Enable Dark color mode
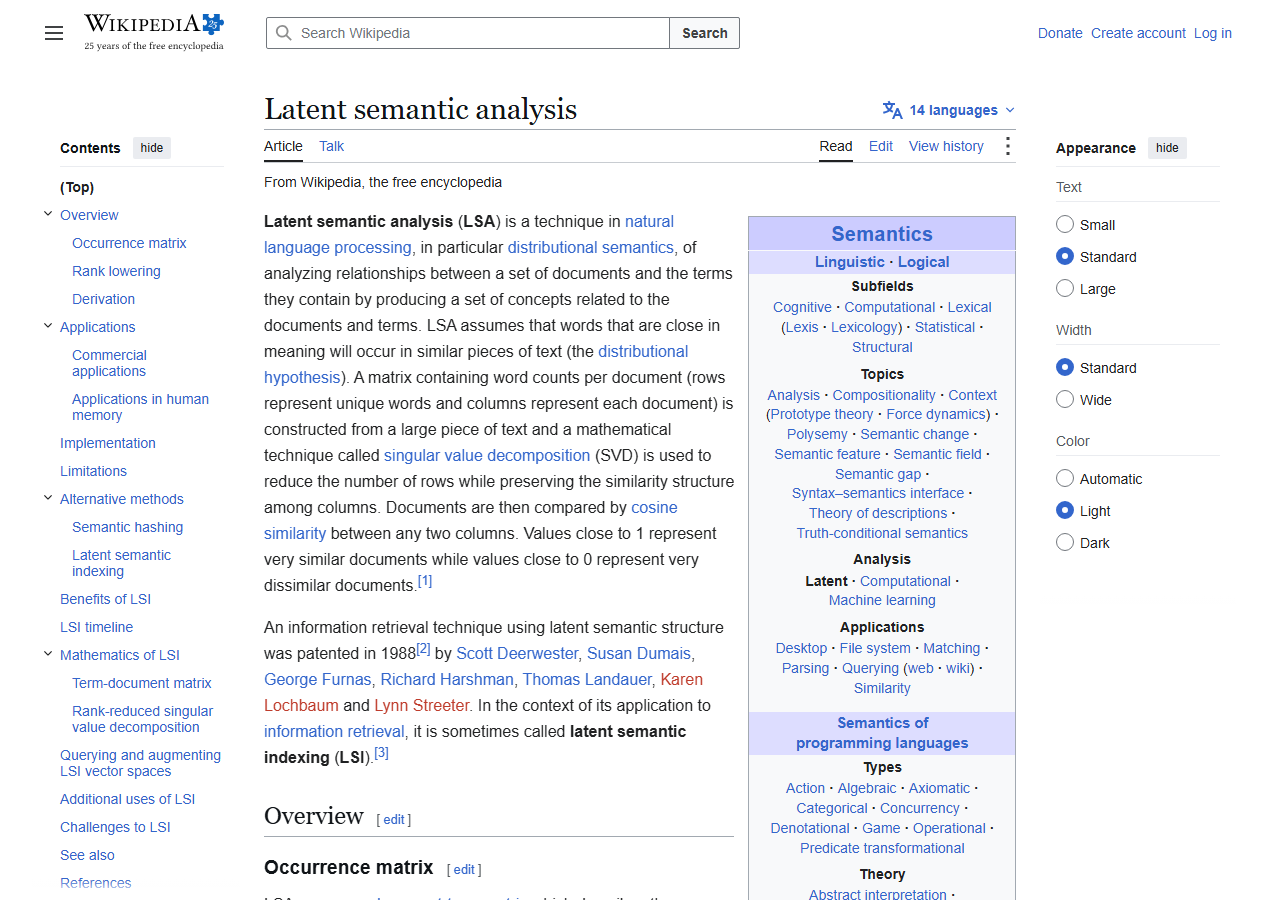 [x=1065, y=543]
